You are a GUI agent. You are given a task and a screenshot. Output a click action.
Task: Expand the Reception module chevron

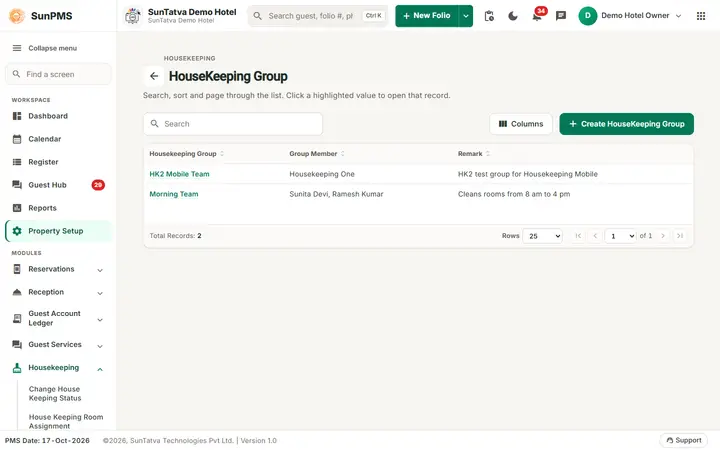[x=100, y=293]
